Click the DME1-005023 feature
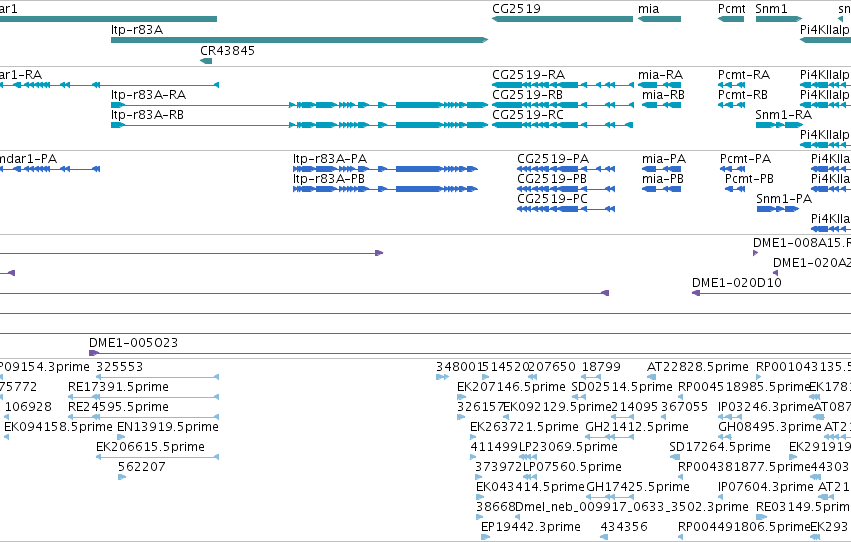The height and width of the screenshot is (542, 851). point(470,354)
